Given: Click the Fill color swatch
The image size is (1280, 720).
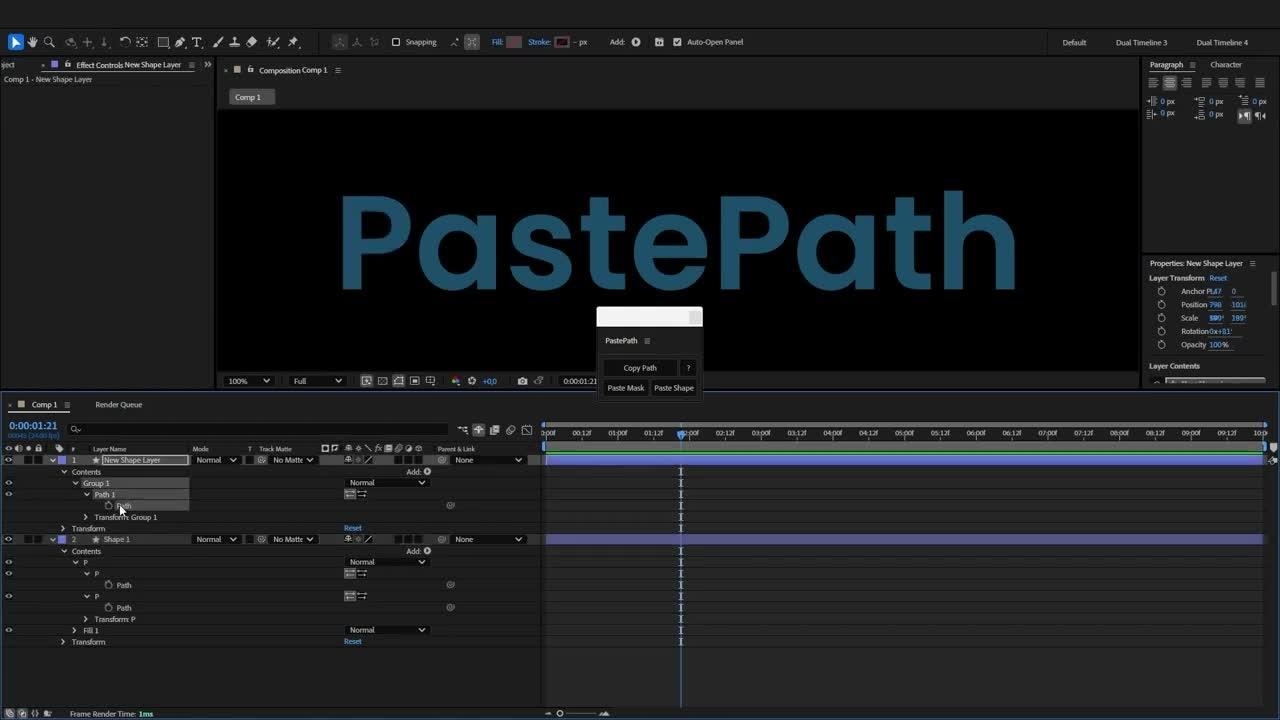Looking at the screenshot, I should pyautogui.click(x=514, y=42).
